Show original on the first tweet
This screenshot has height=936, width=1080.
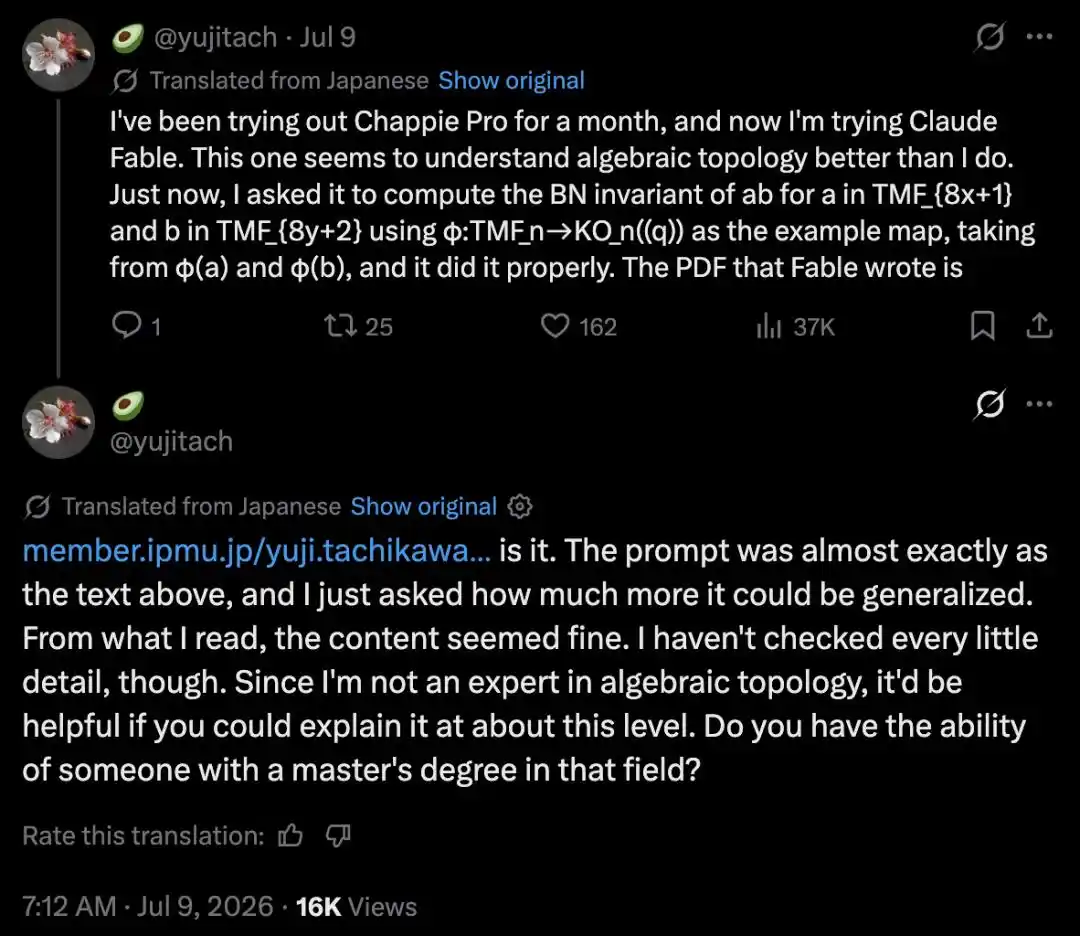[511, 81]
